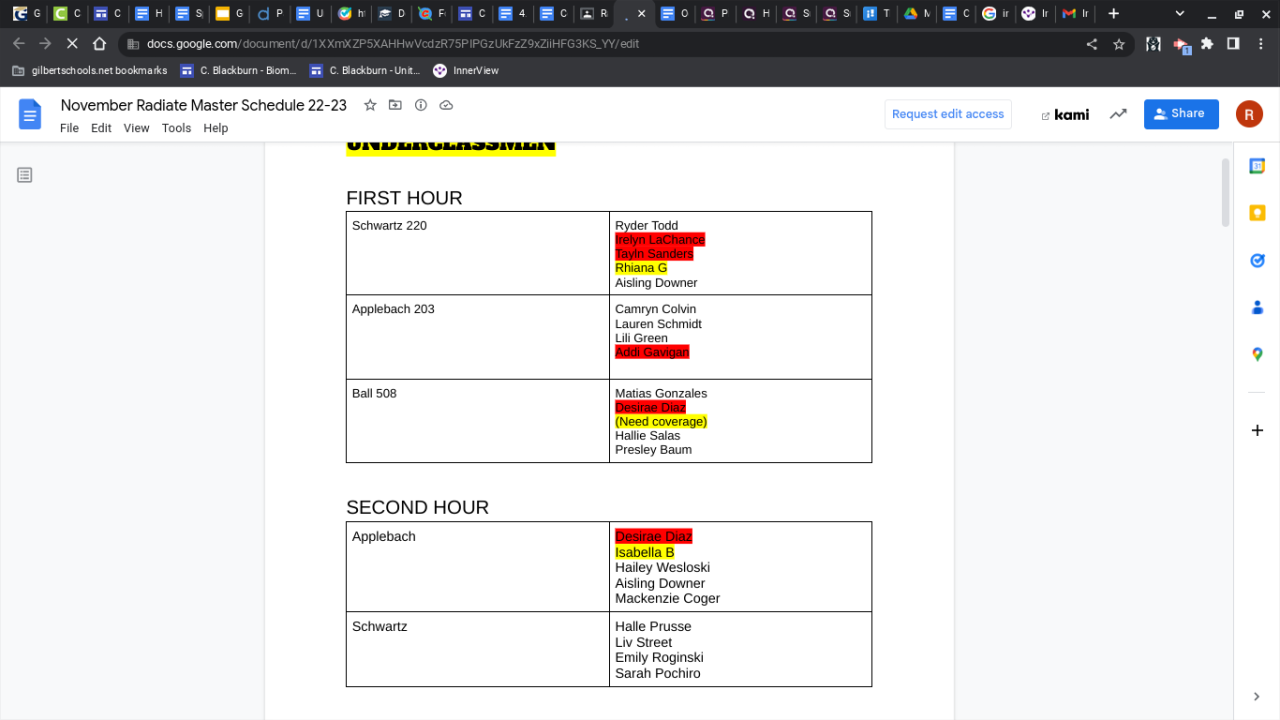Click the SECOND HOUR heading

[x=417, y=507]
